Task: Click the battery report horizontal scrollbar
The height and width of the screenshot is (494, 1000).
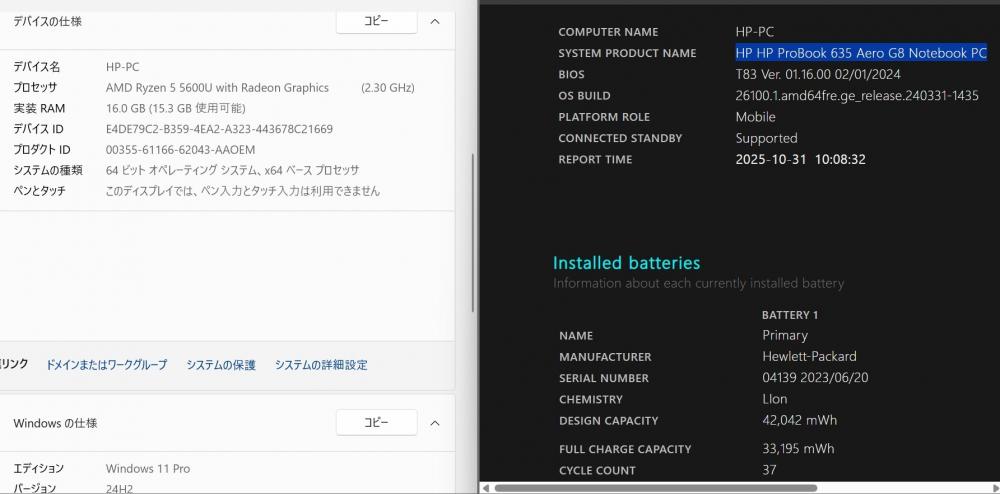Action: (655, 488)
